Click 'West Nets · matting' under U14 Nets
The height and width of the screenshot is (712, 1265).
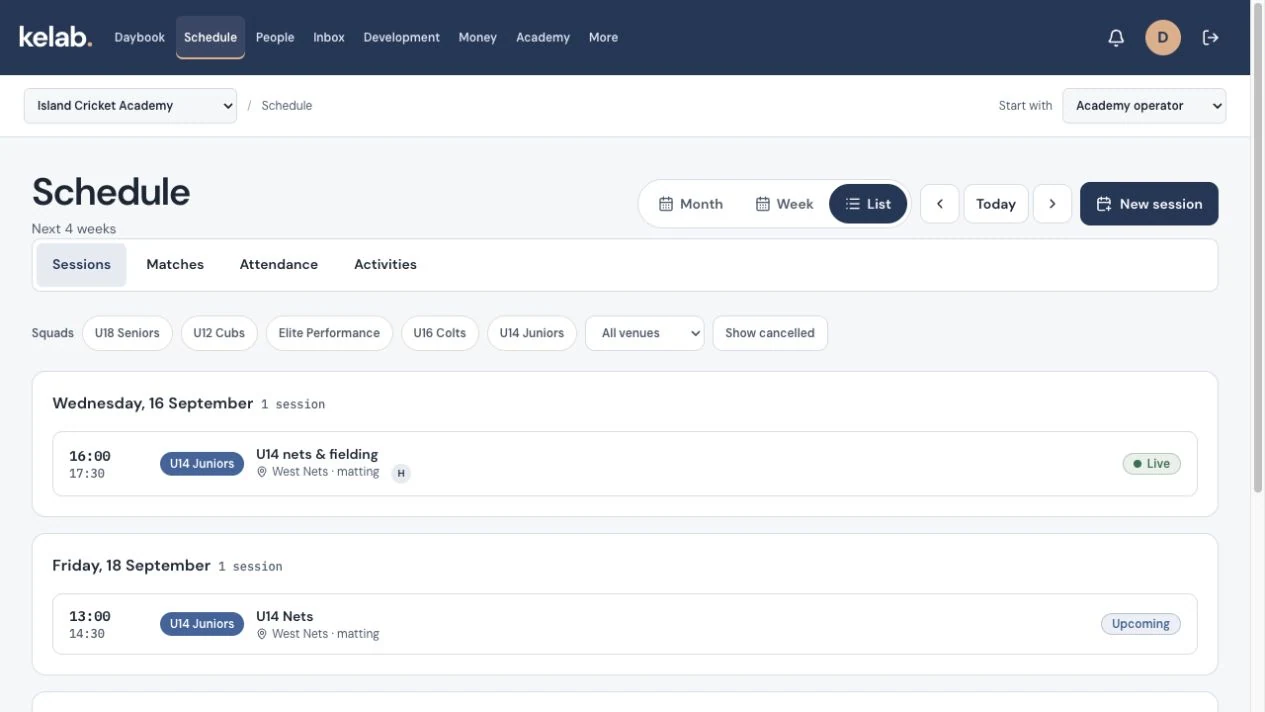click(325, 634)
